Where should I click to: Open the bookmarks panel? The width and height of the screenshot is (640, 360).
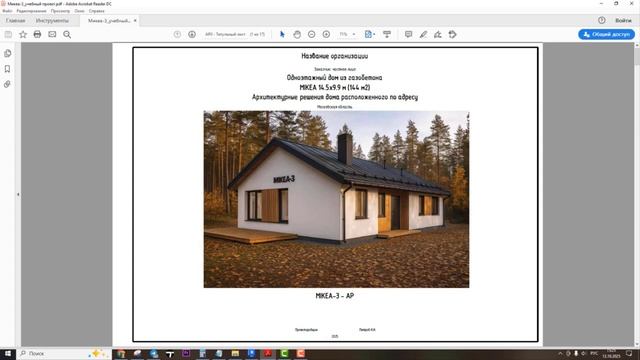pyautogui.click(x=7, y=69)
